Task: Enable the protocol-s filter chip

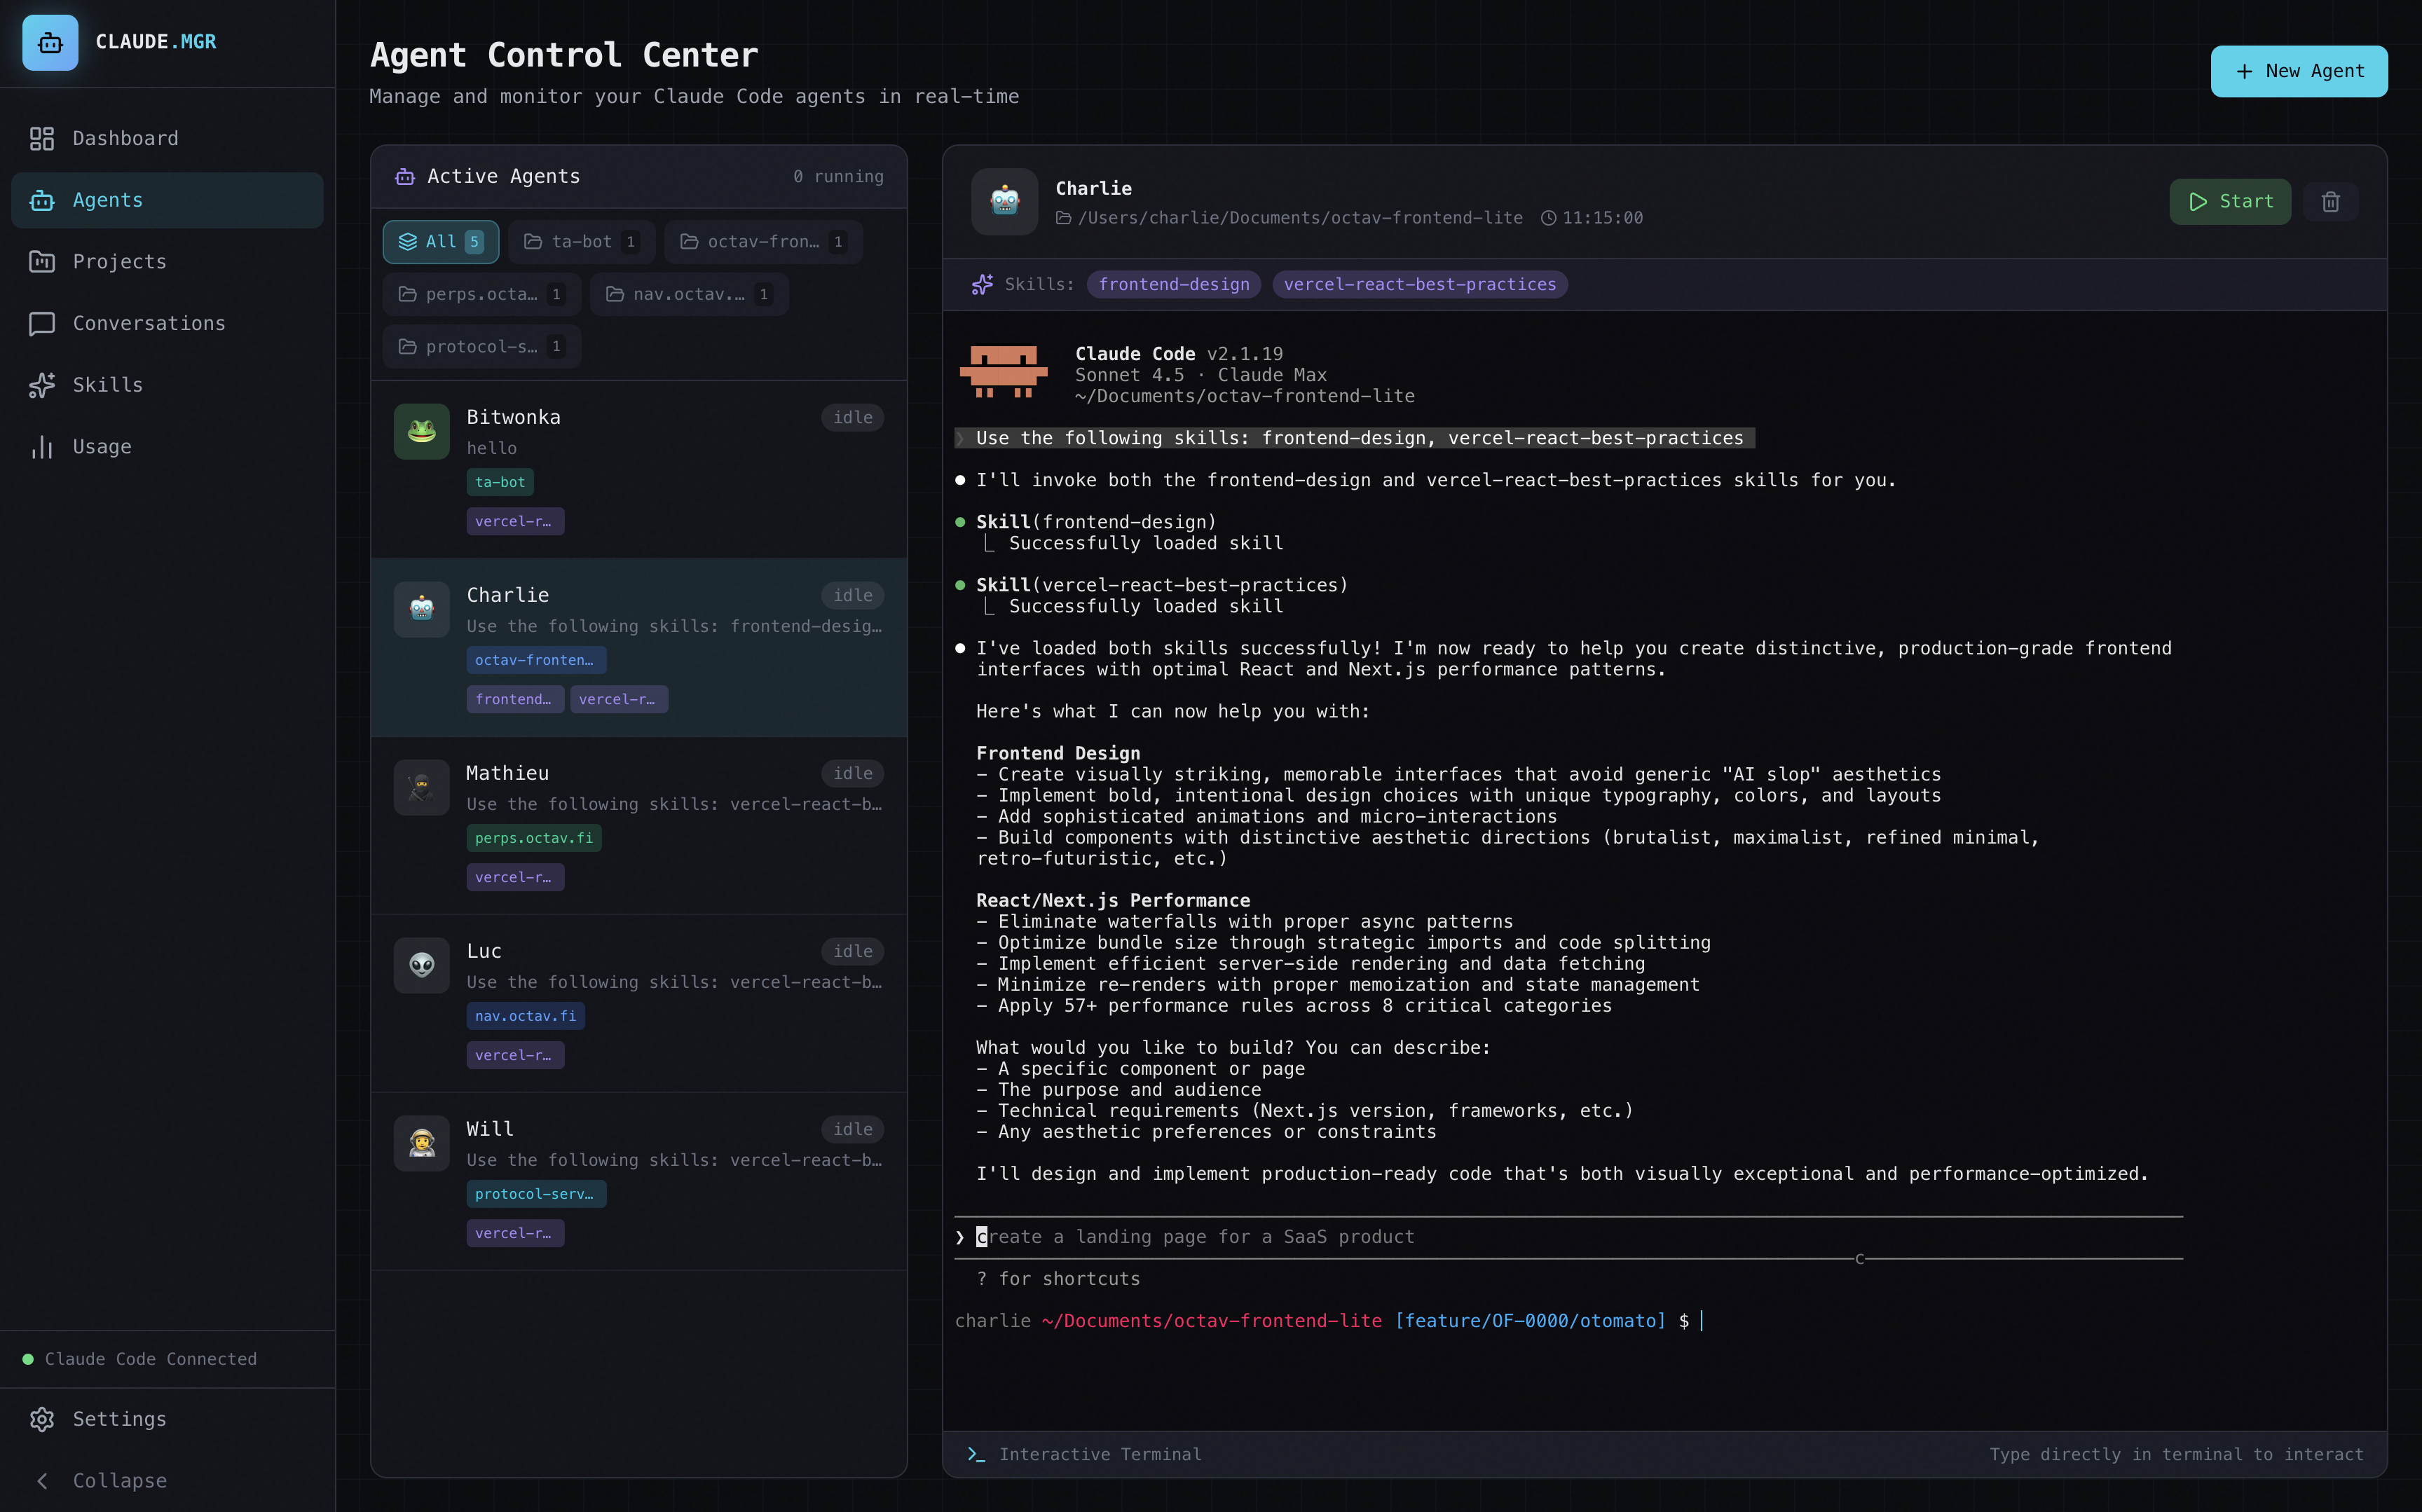Action: 481,346
